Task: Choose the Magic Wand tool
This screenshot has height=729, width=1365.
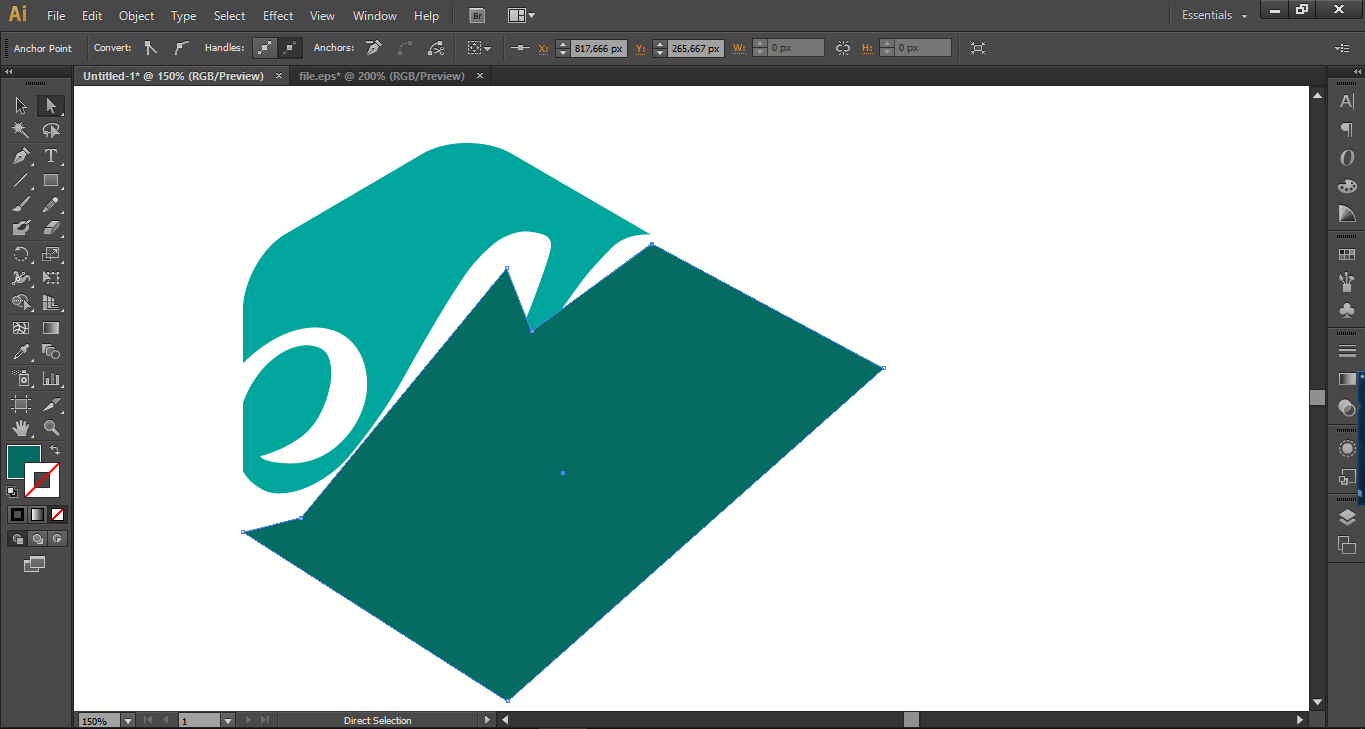Action: 21,131
